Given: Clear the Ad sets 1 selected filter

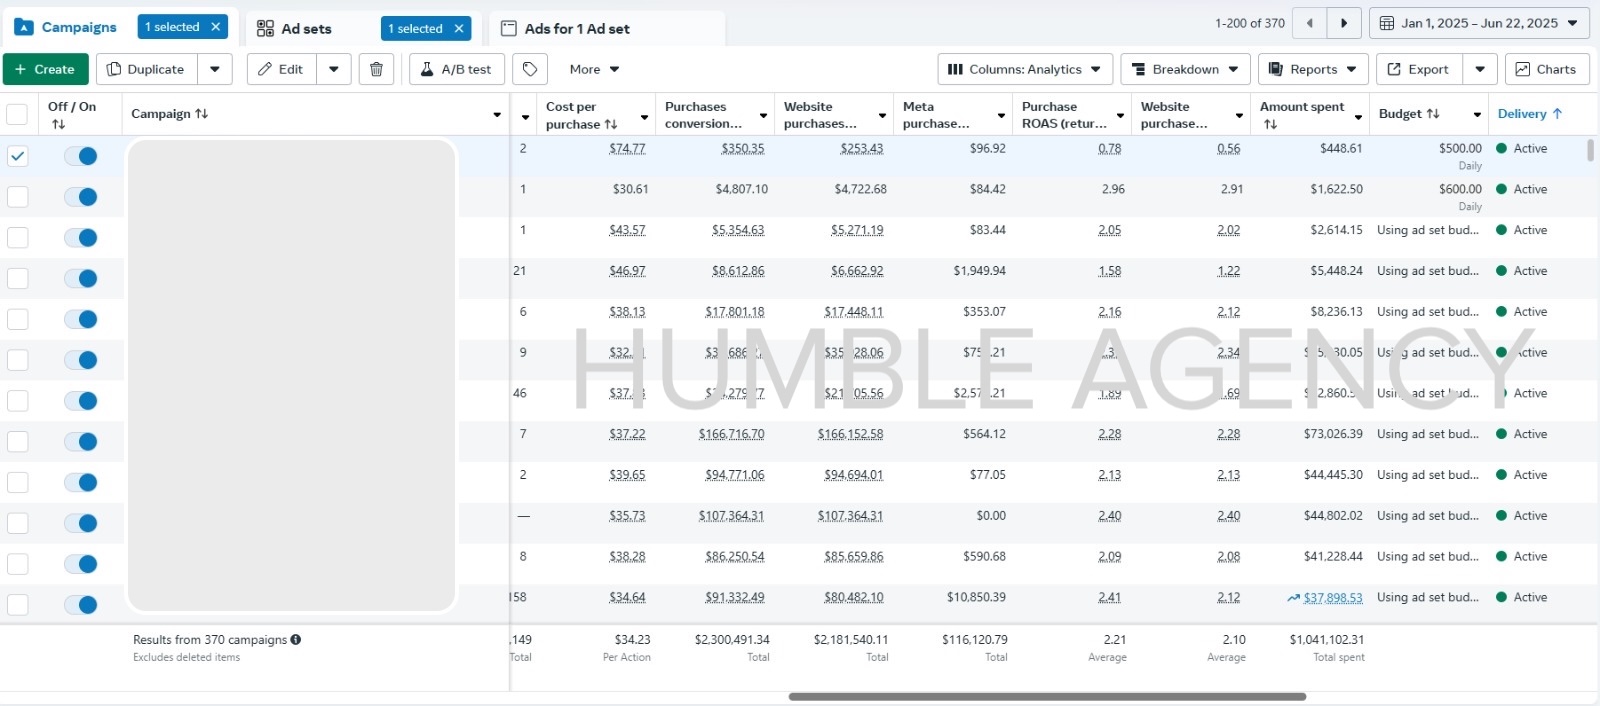Looking at the screenshot, I should (x=459, y=29).
